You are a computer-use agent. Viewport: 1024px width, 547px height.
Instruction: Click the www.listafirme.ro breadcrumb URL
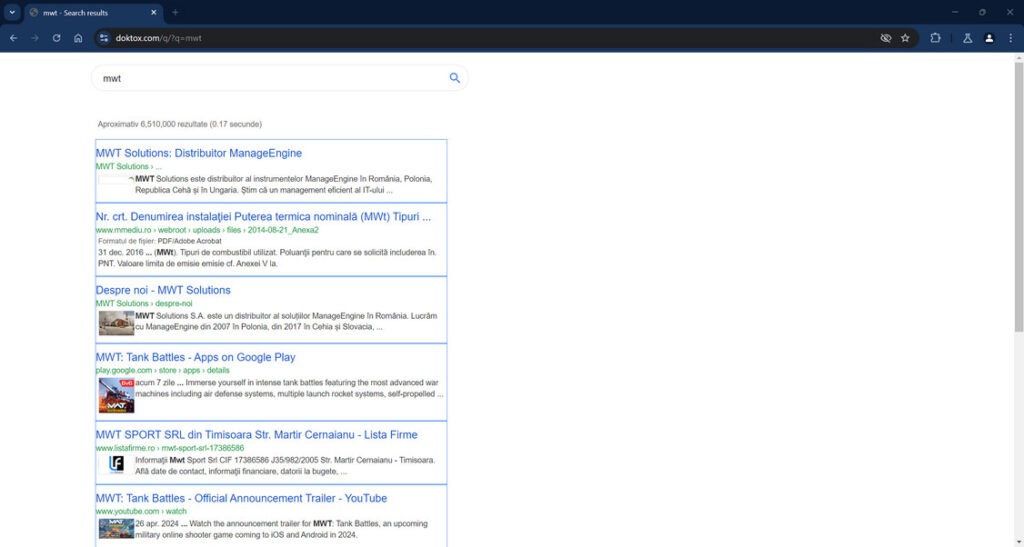(x=170, y=448)
